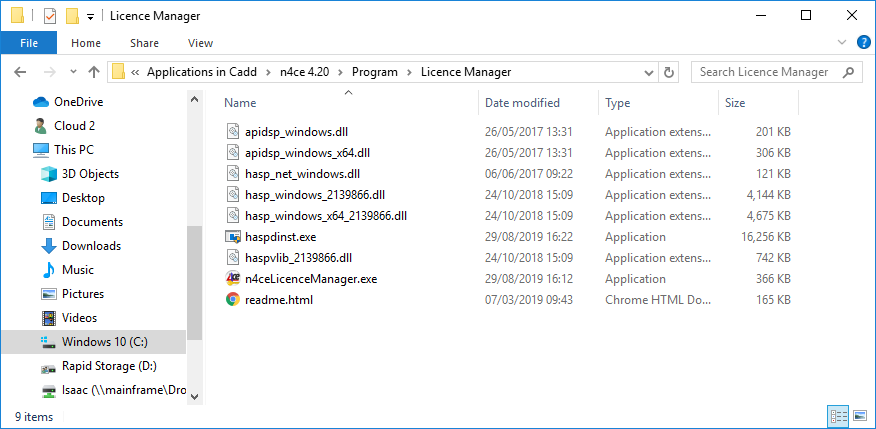Expand the ribbon with chevron arrow

(x=841, y=43)
